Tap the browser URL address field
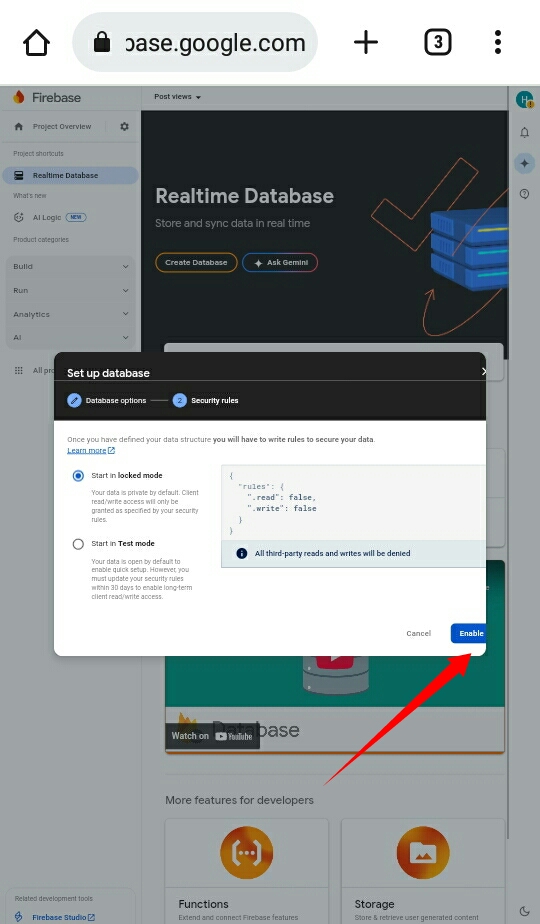 click(195, 42)
